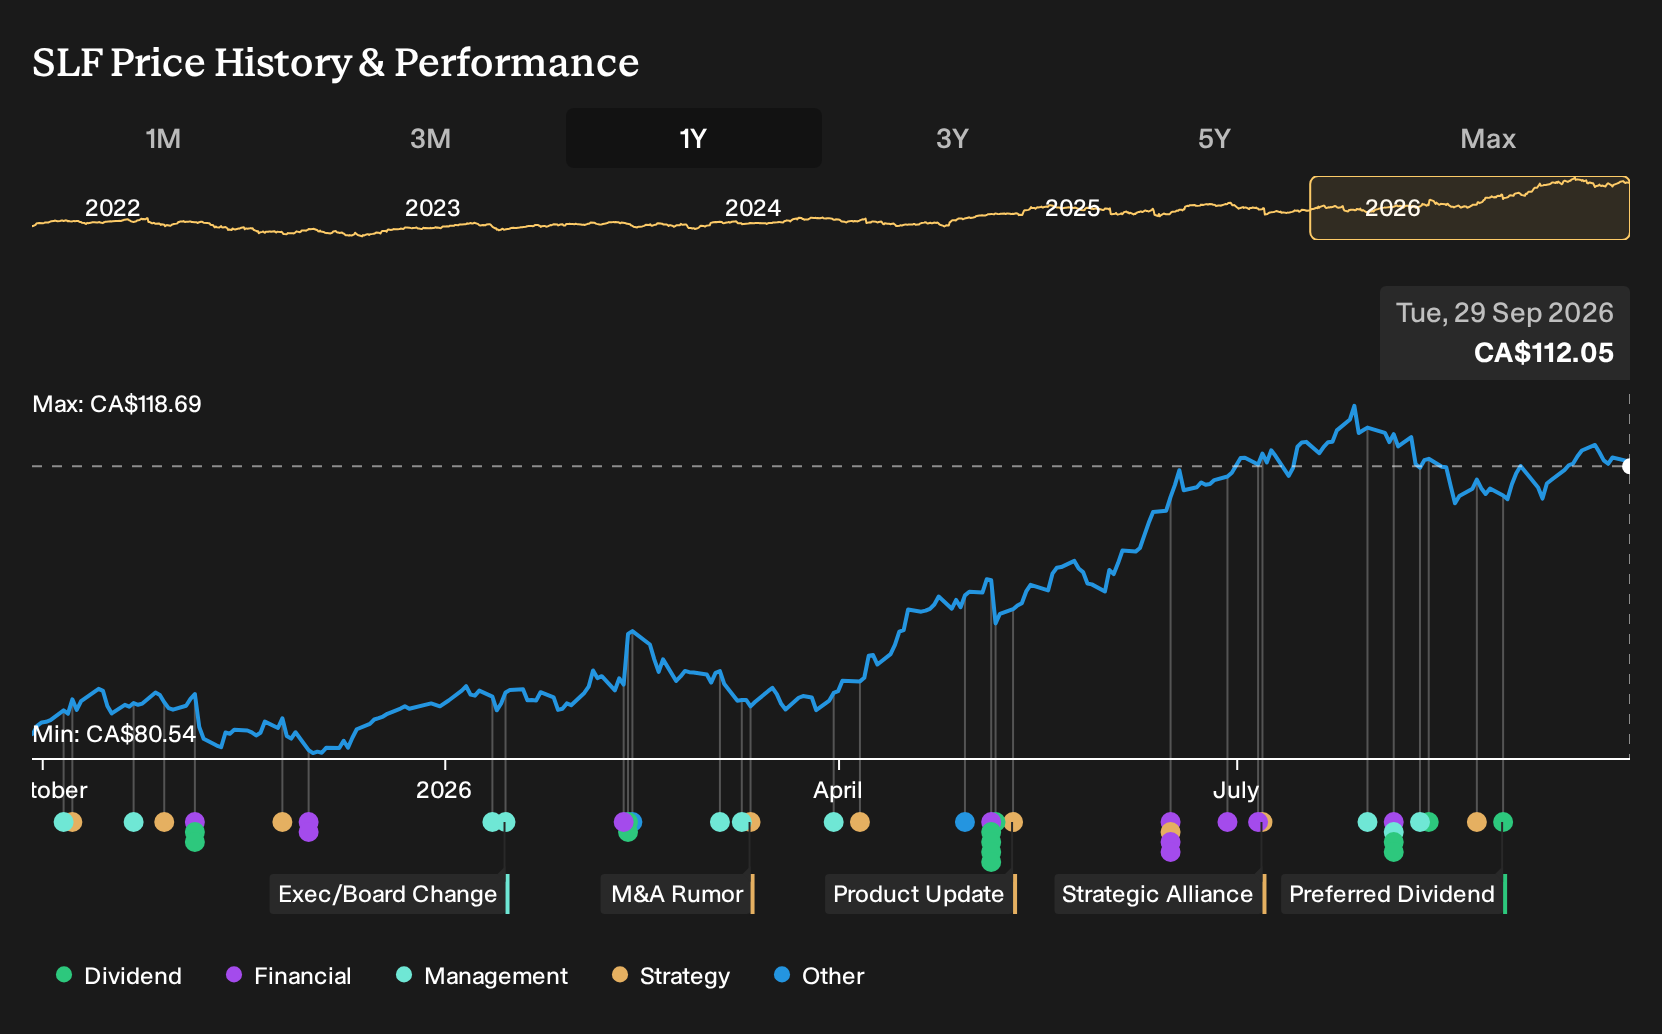Open the Product Update event label

920,894
